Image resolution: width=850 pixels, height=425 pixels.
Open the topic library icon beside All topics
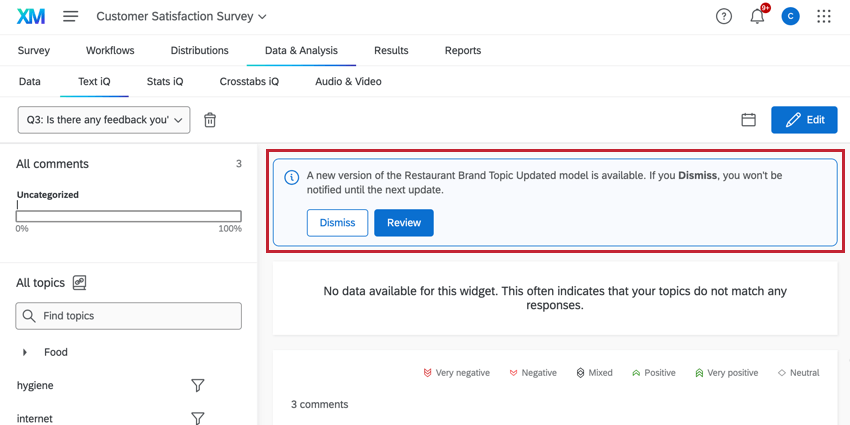(80, 283)
